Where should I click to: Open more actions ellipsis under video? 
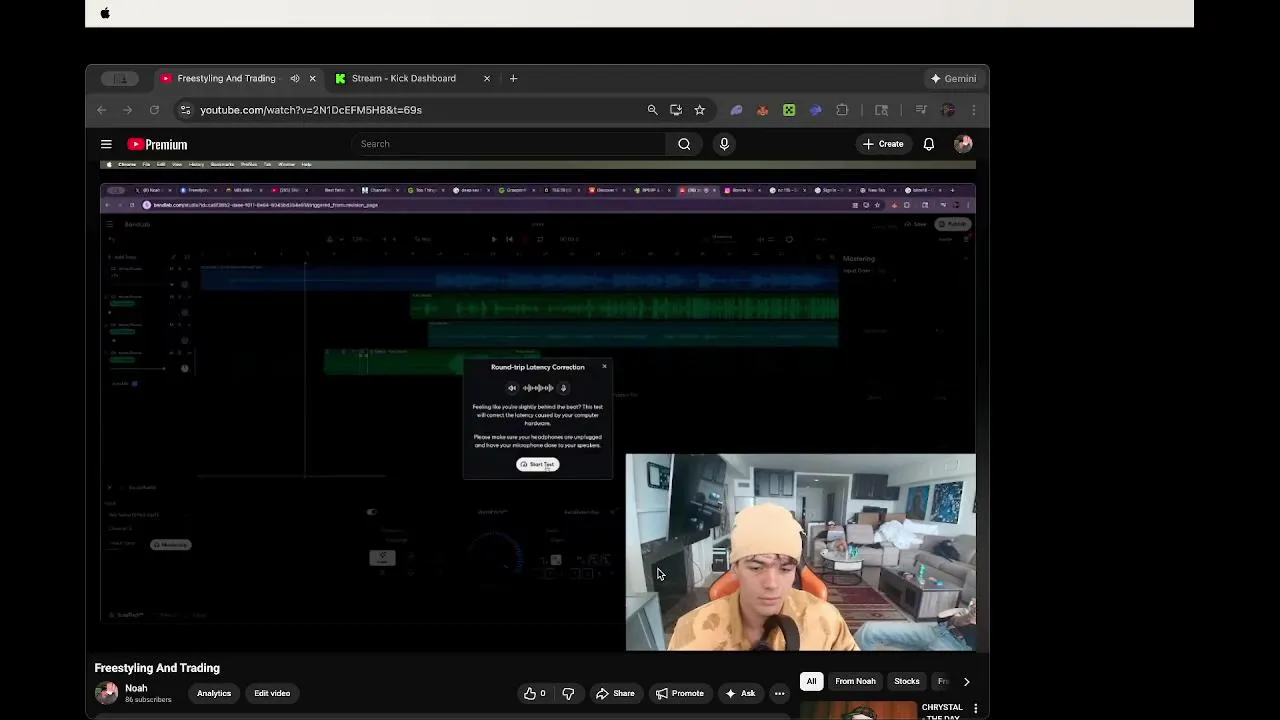[779, 693]
